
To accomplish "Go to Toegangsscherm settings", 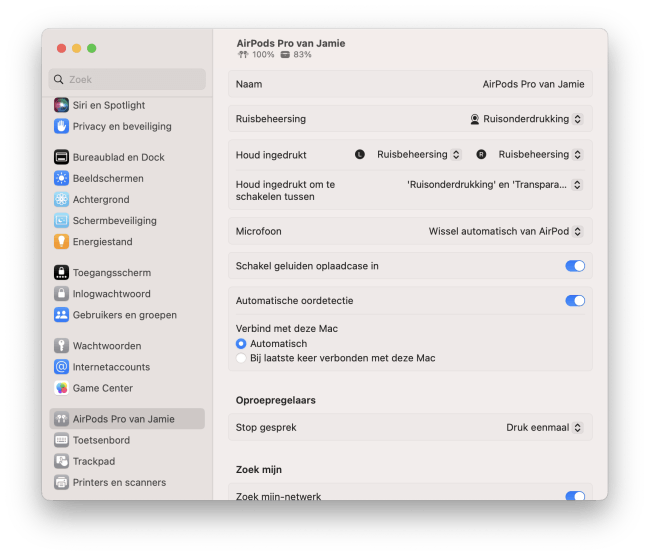I will click(x=112, y=272).
